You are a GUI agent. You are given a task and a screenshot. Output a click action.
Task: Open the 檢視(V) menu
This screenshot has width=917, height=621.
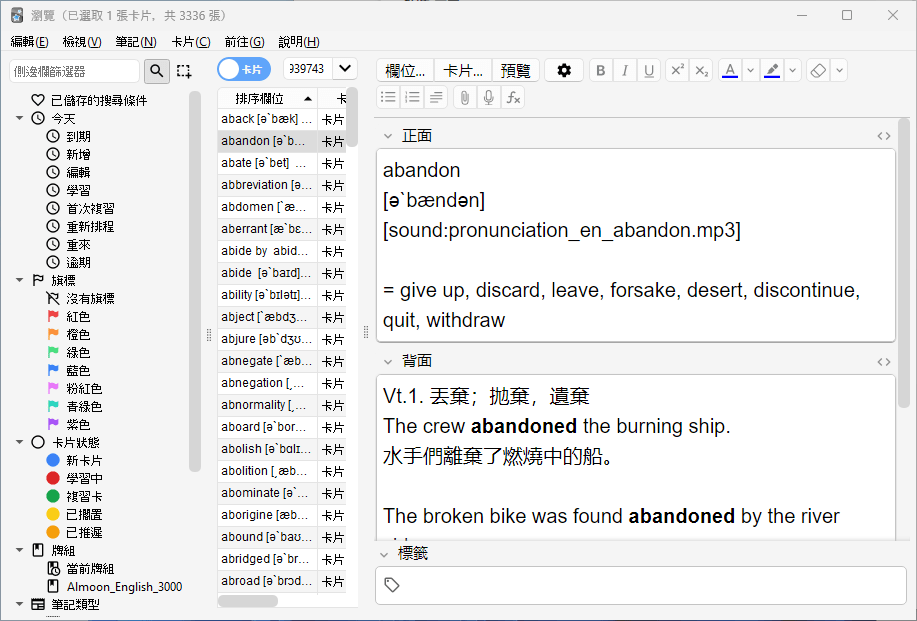click(82, 42)
